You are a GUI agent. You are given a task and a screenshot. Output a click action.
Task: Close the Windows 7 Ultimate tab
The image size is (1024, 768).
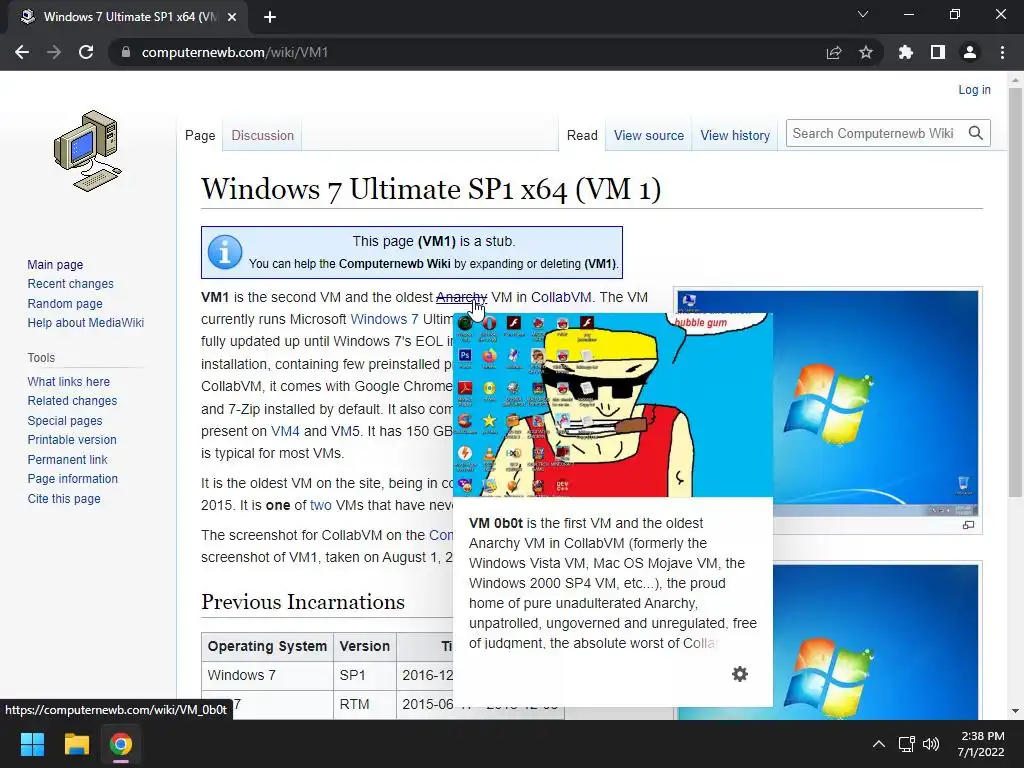[232, 17]
